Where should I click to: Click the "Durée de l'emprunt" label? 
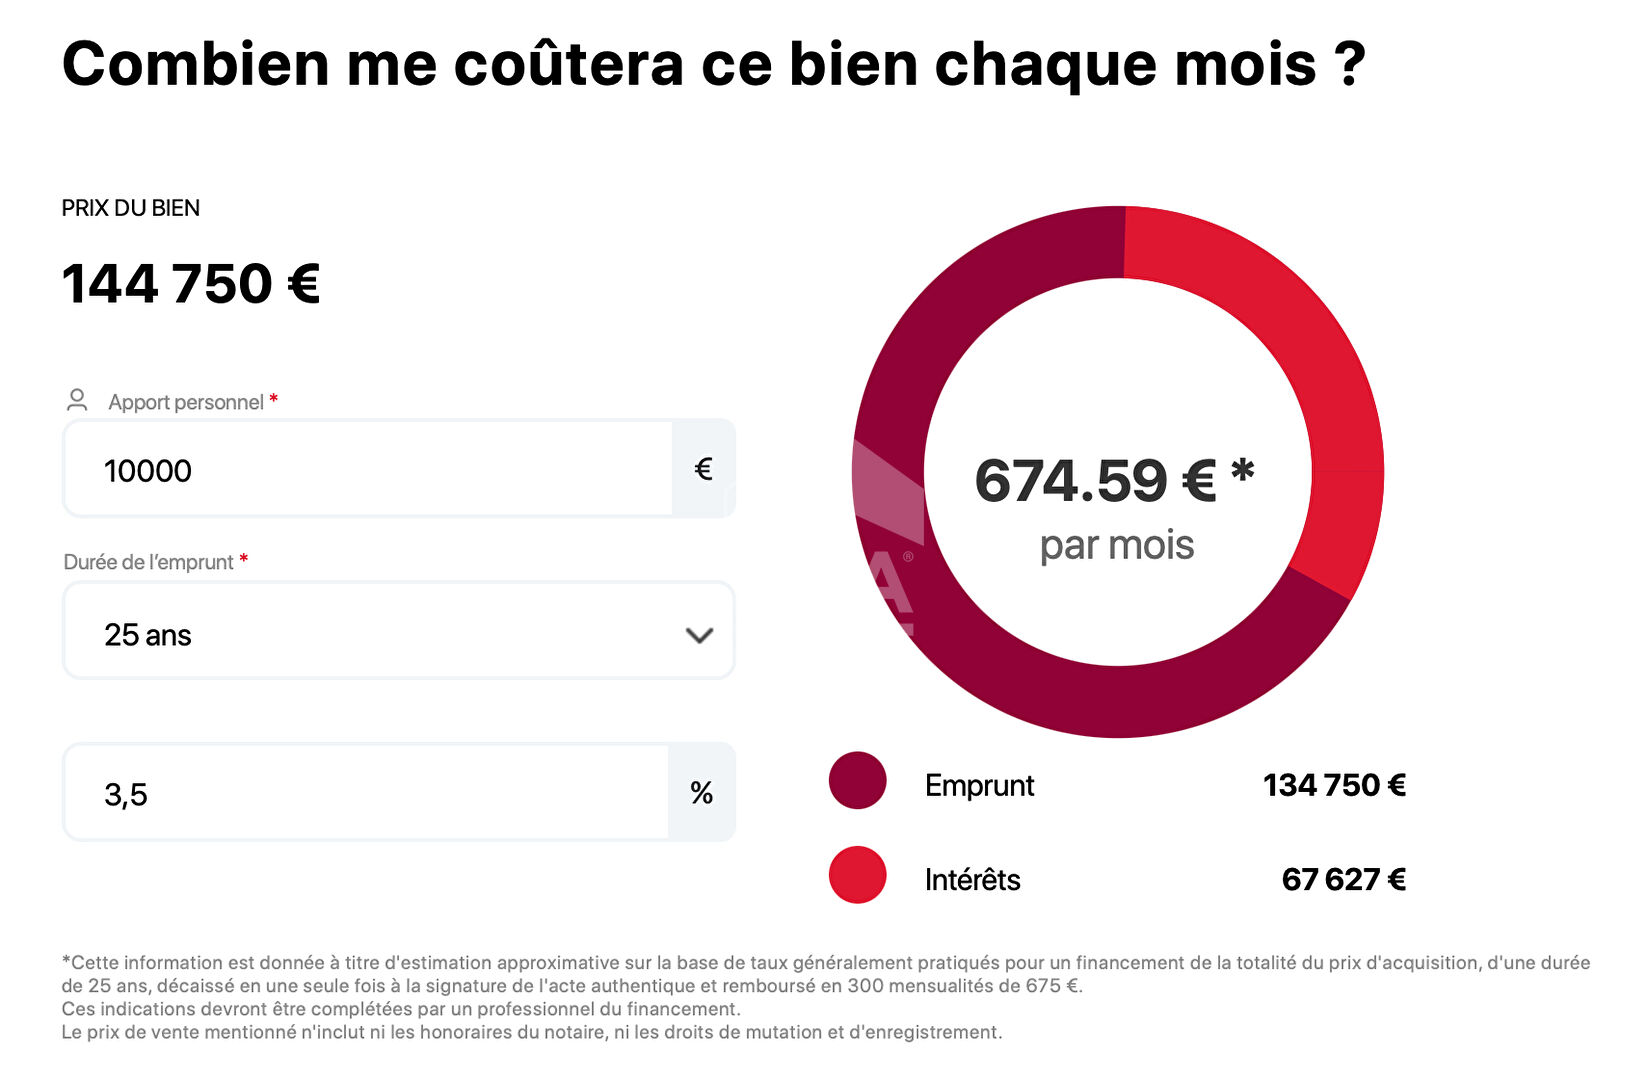pos(148,562)
